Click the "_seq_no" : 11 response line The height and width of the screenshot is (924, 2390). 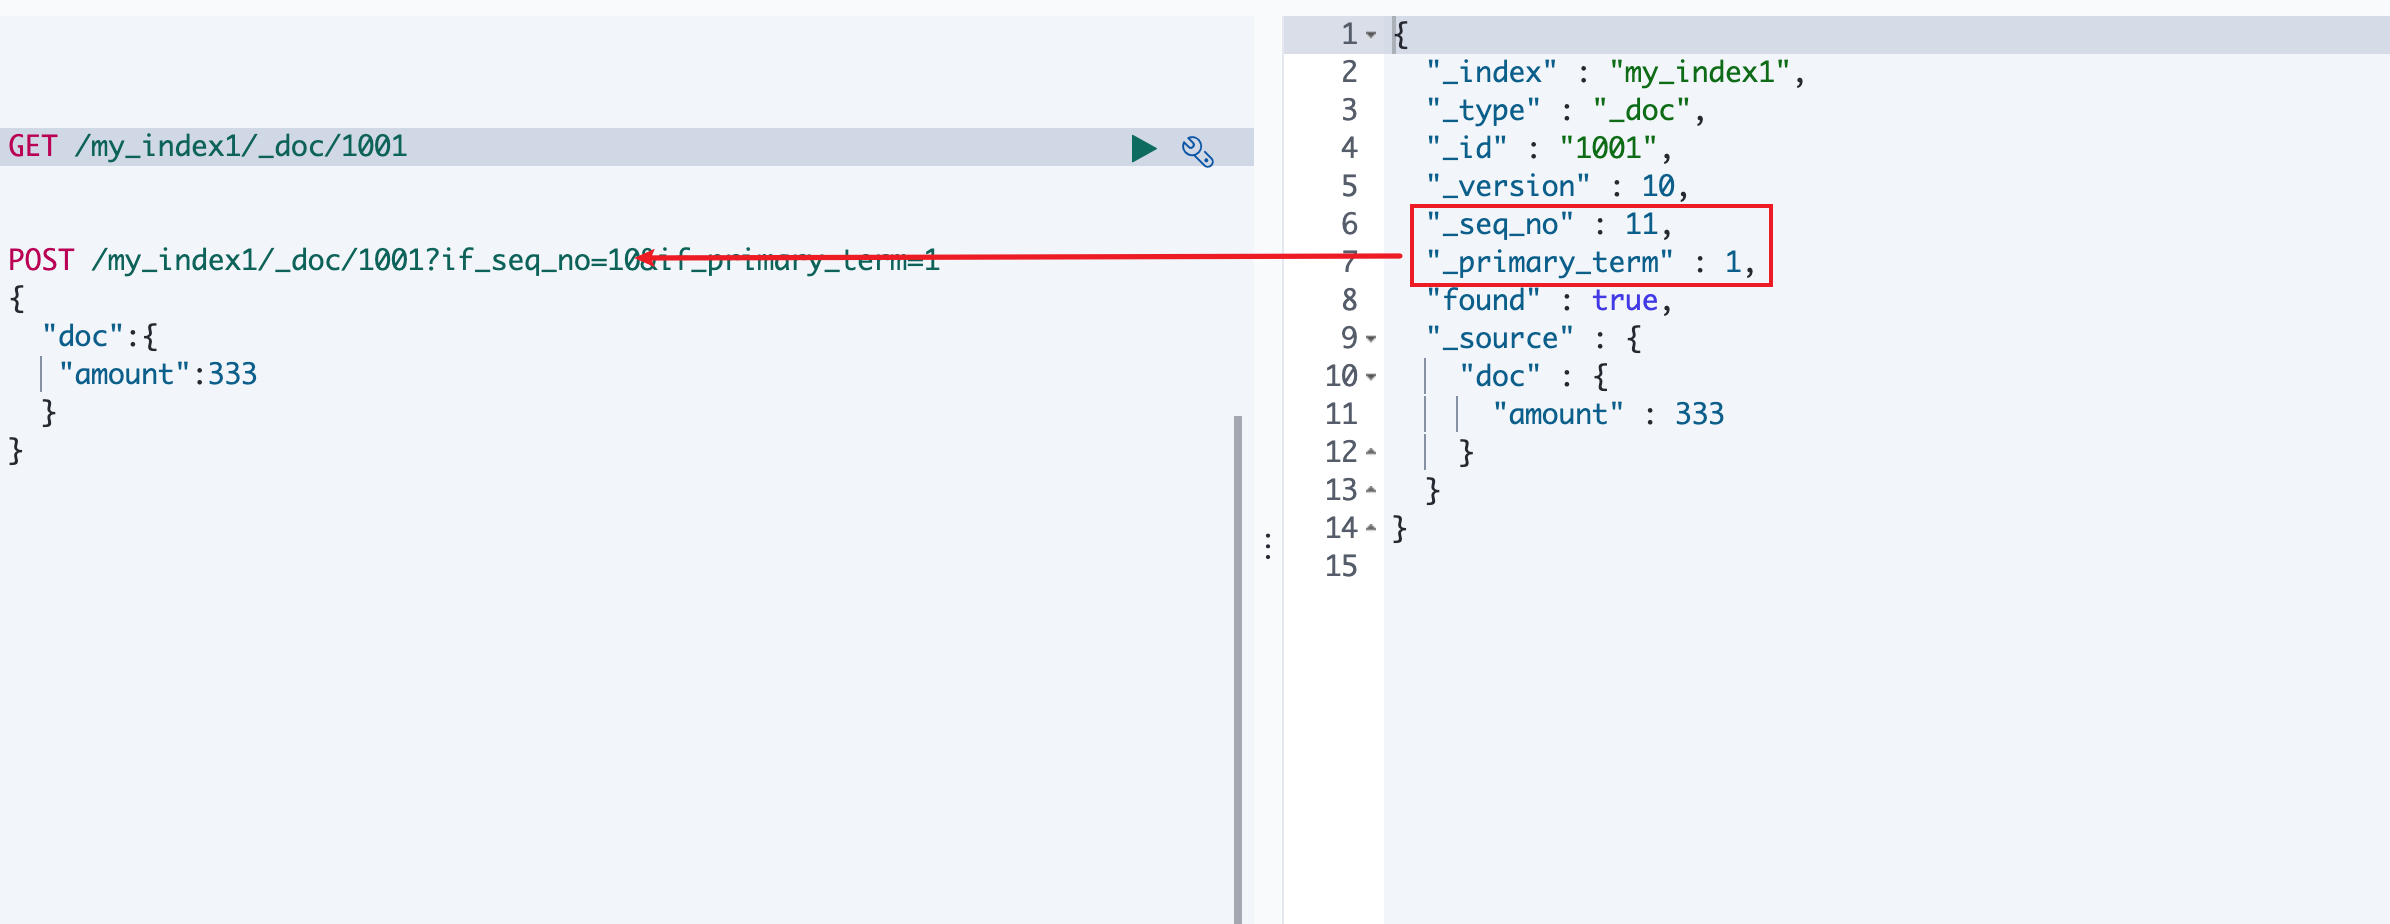click(x=1549, y=225)
